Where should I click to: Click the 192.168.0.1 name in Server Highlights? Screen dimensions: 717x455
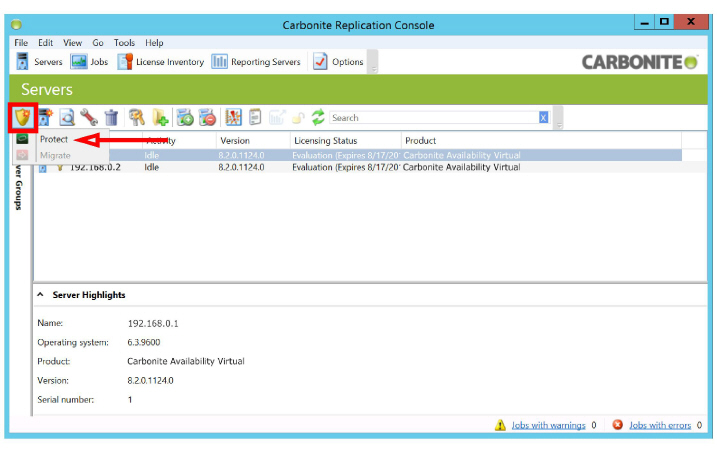[x=153, y=323]
